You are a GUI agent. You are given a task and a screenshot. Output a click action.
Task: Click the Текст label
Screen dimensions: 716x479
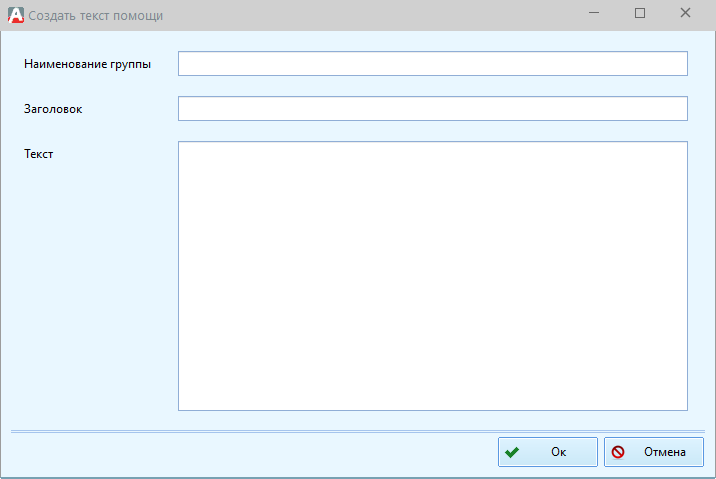tap(38, 154)
